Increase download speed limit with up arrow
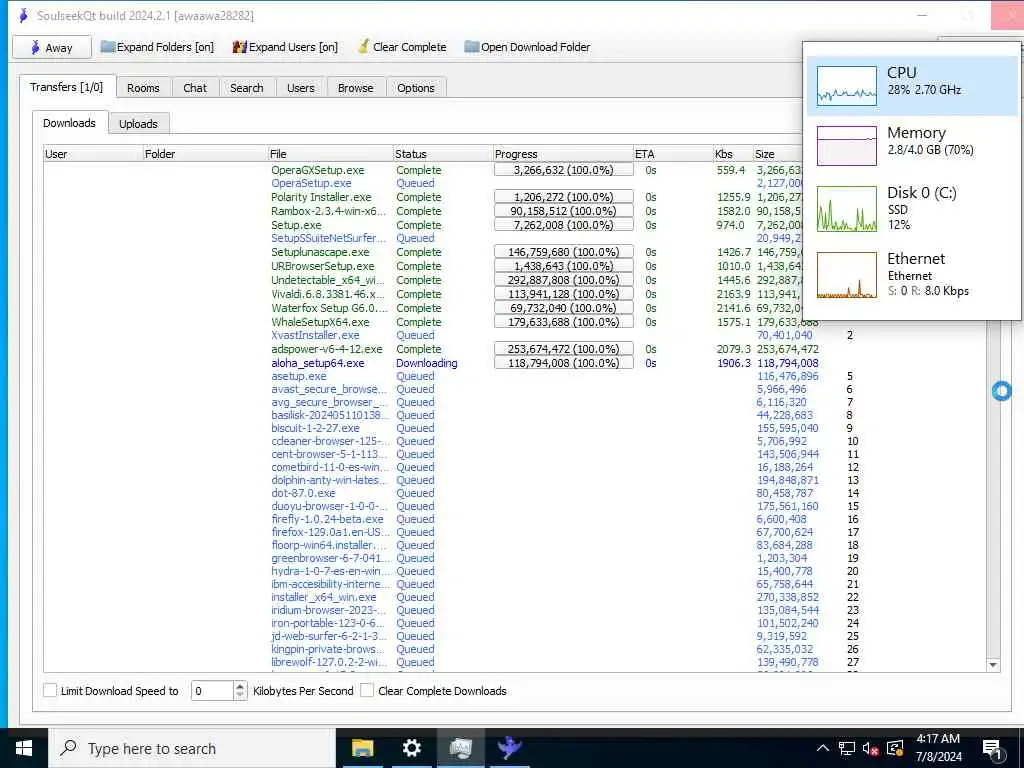The width and height of the screenshot is (1024, 768). click(240, 686)
